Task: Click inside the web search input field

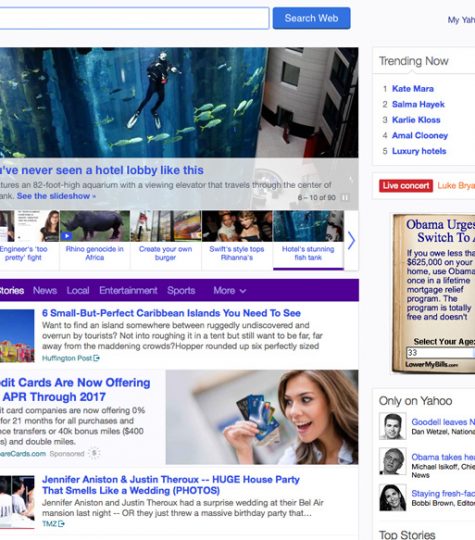Action: [133, 18]
